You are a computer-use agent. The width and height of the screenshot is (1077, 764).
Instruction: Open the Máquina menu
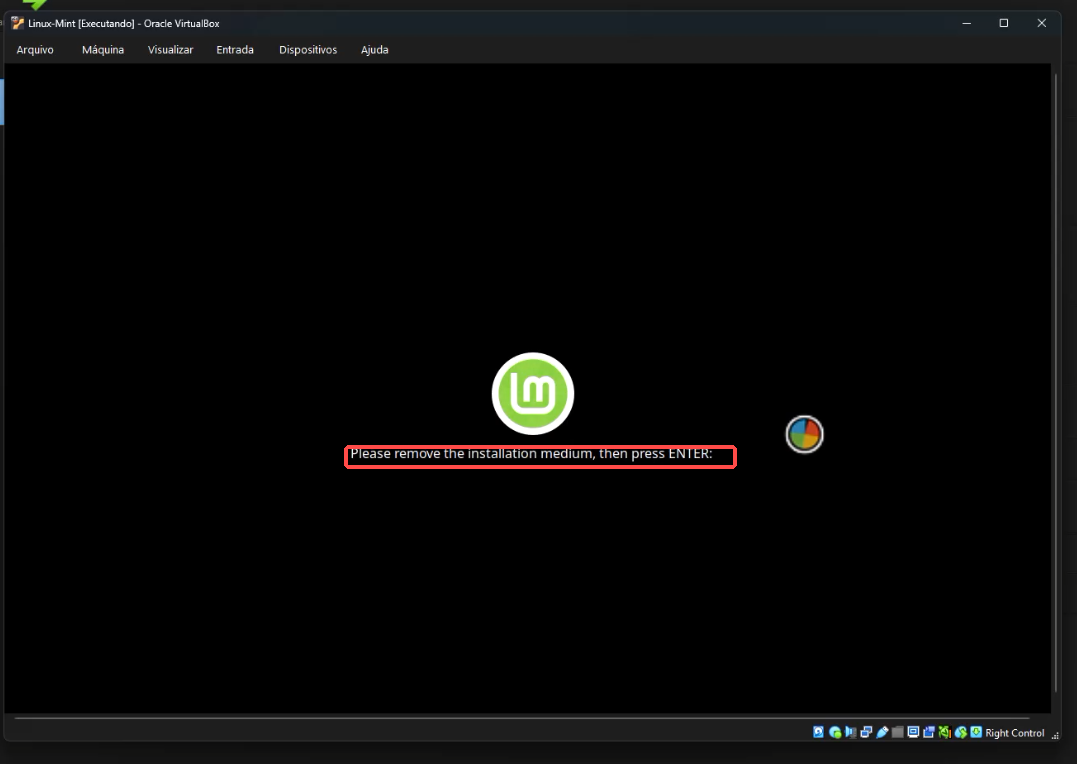103,49
